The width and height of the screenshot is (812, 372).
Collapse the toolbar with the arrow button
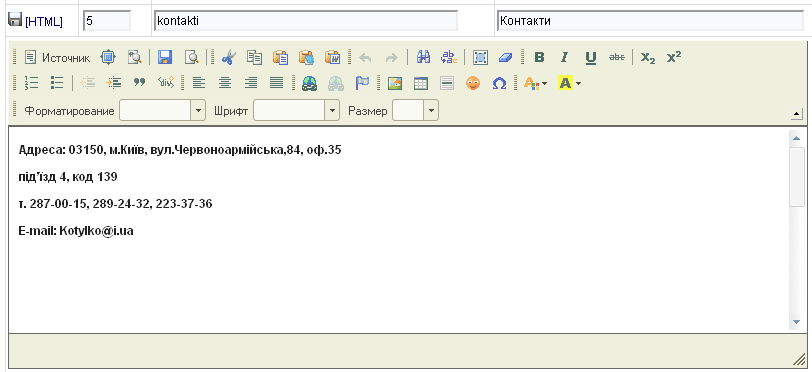coord(798,114)
